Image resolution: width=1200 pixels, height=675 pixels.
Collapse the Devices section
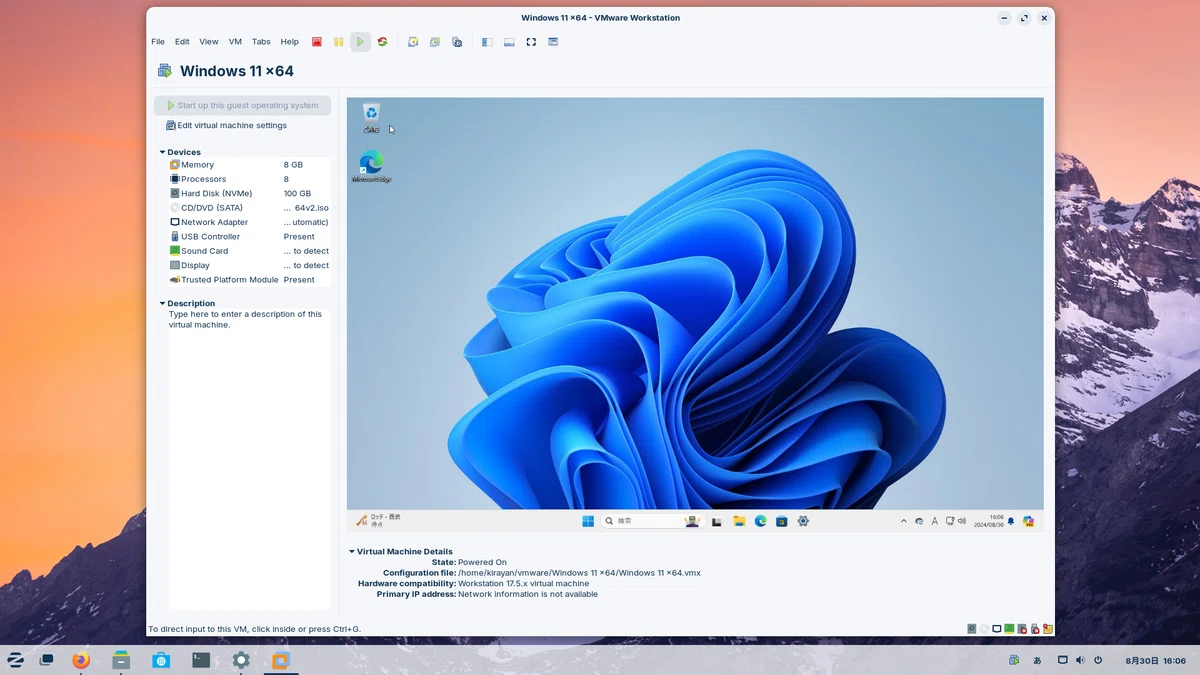[163, 152]
